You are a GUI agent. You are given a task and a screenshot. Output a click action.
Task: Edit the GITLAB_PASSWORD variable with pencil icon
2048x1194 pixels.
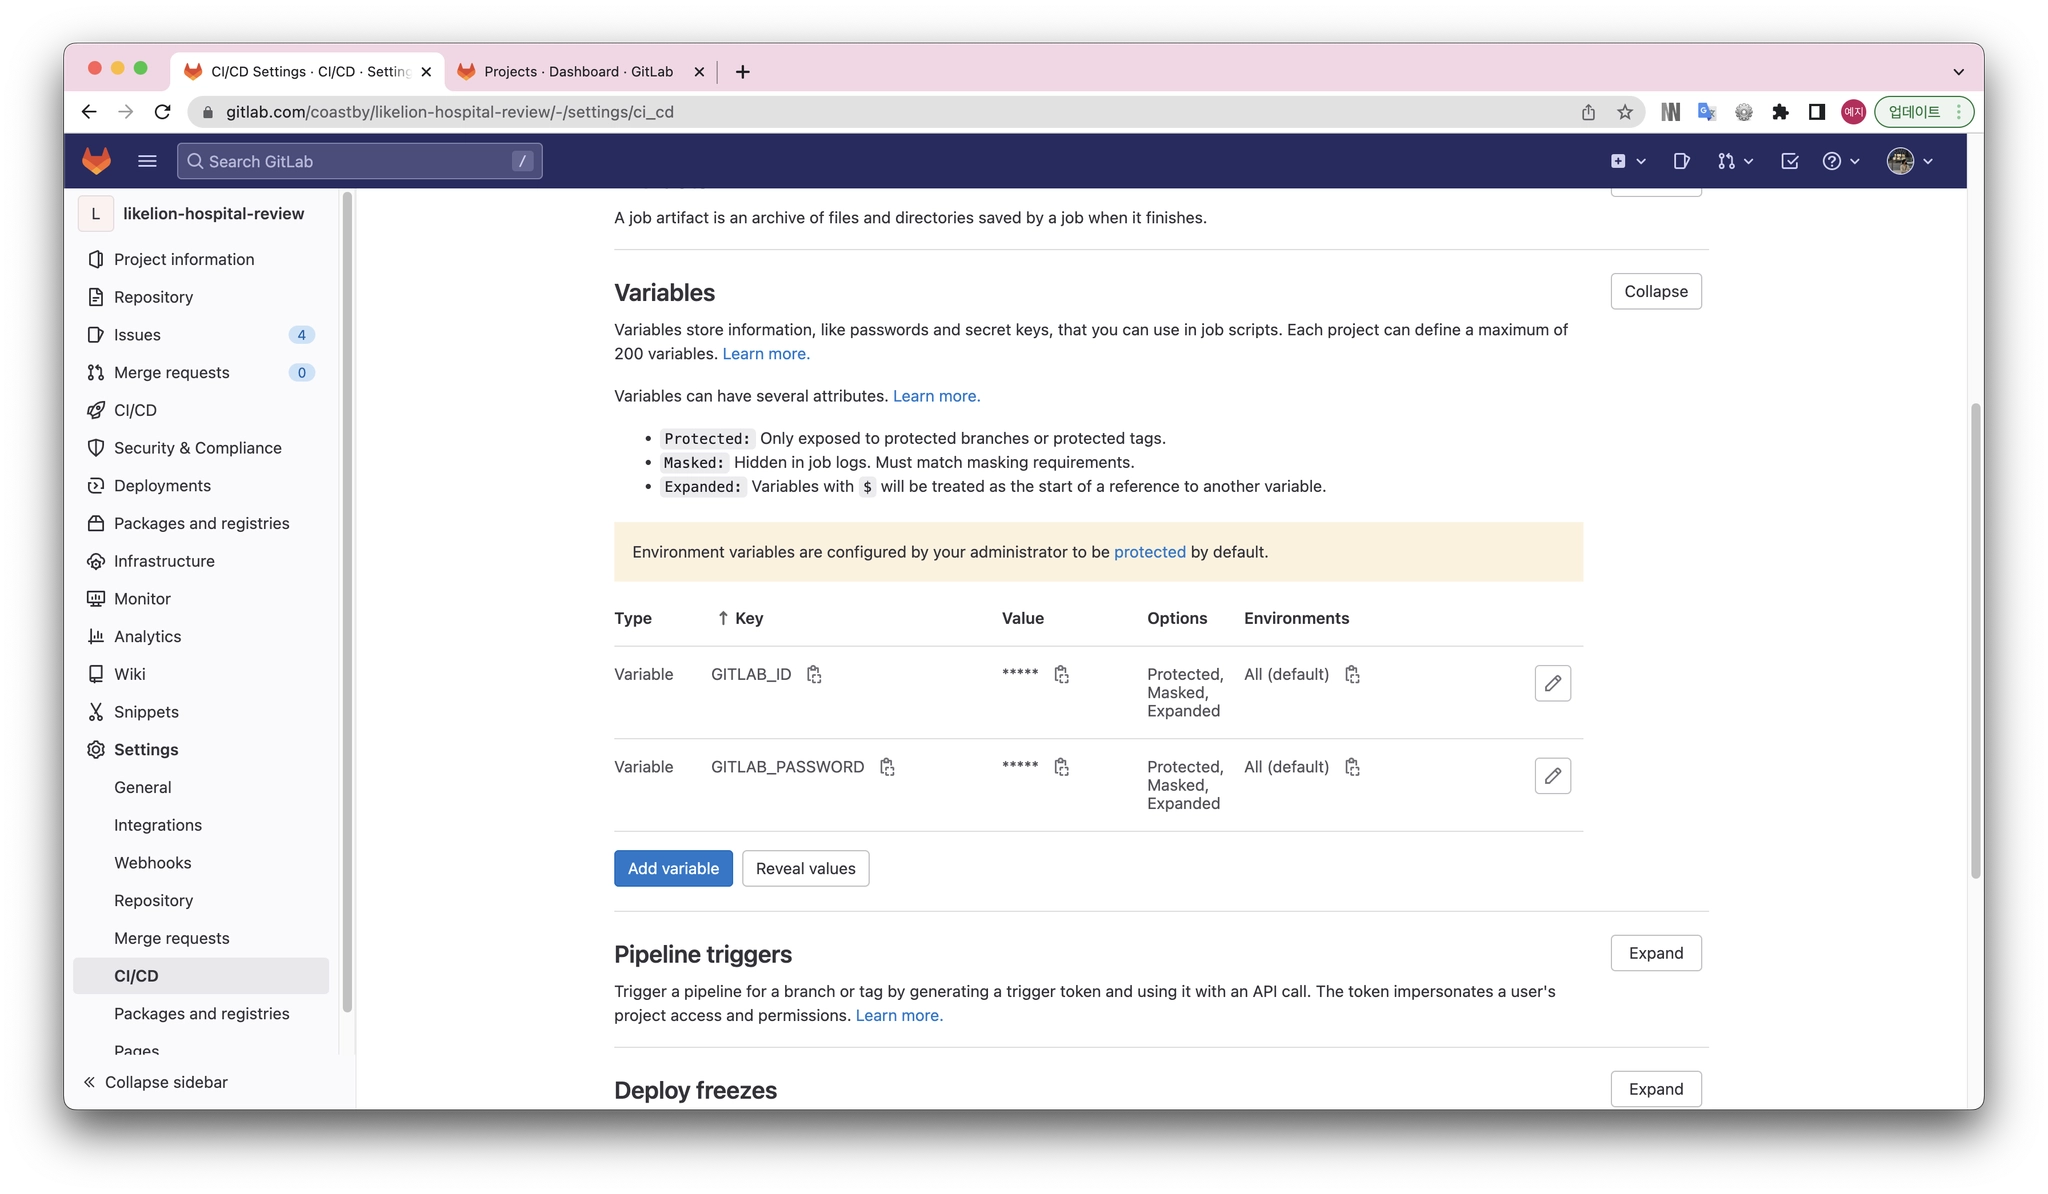(1552, 776)
